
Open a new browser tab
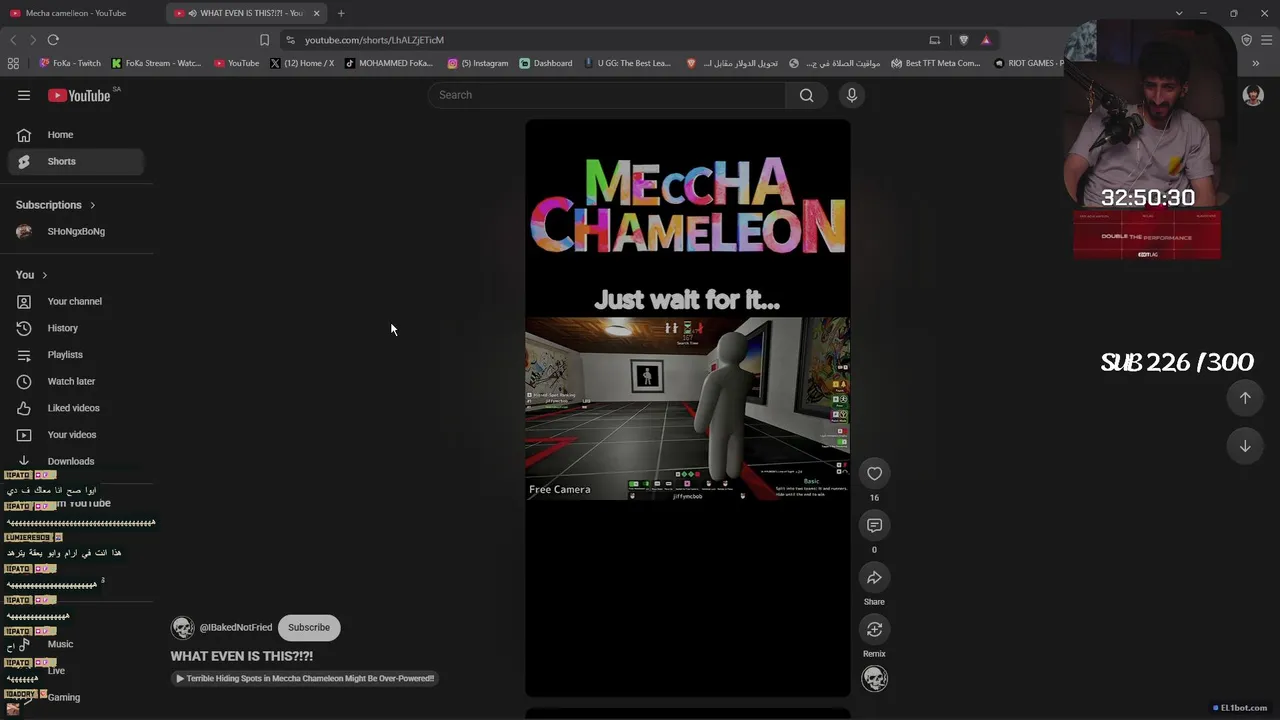(341, 13)
